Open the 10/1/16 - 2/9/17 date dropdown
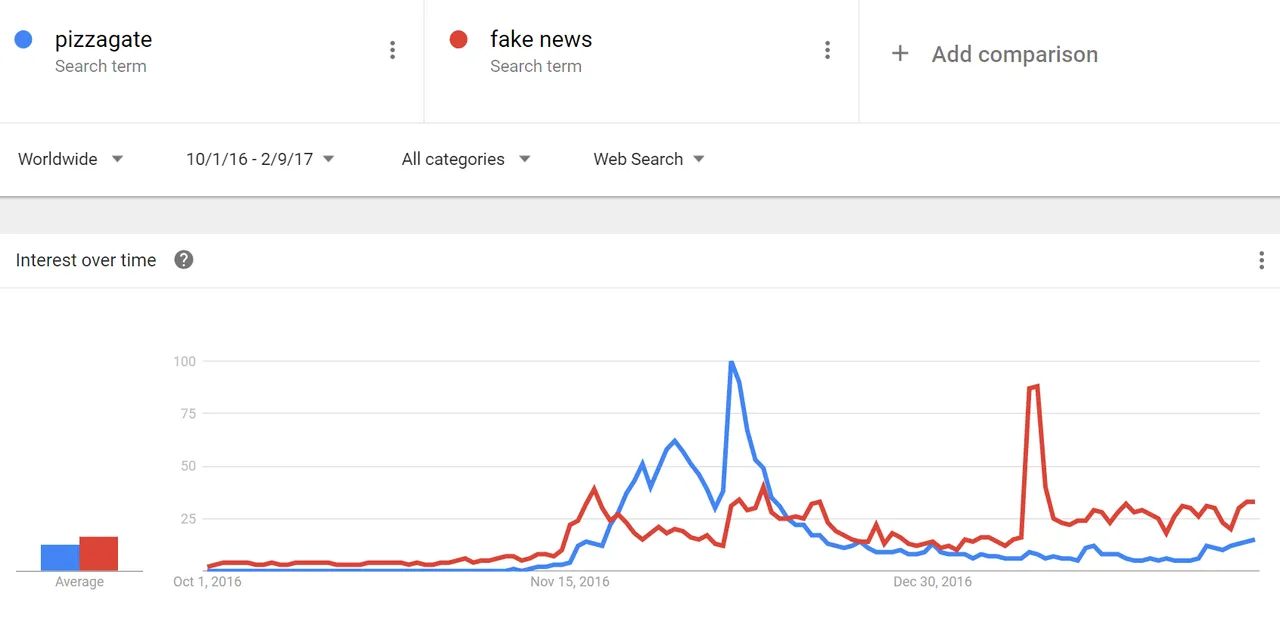Screen dimensions: 1280x631 (260, 159)
